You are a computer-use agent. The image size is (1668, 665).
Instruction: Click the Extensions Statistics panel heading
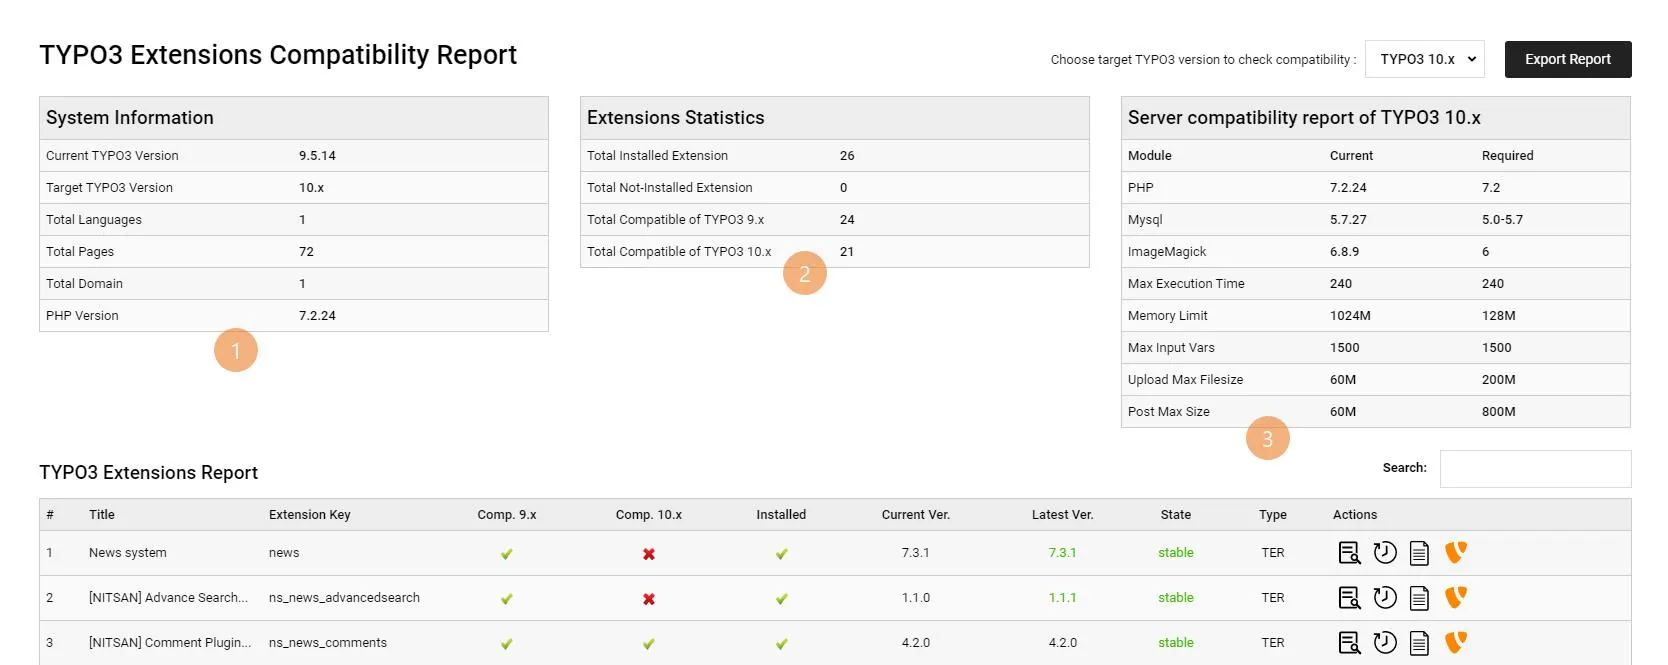tap(676, 118)
